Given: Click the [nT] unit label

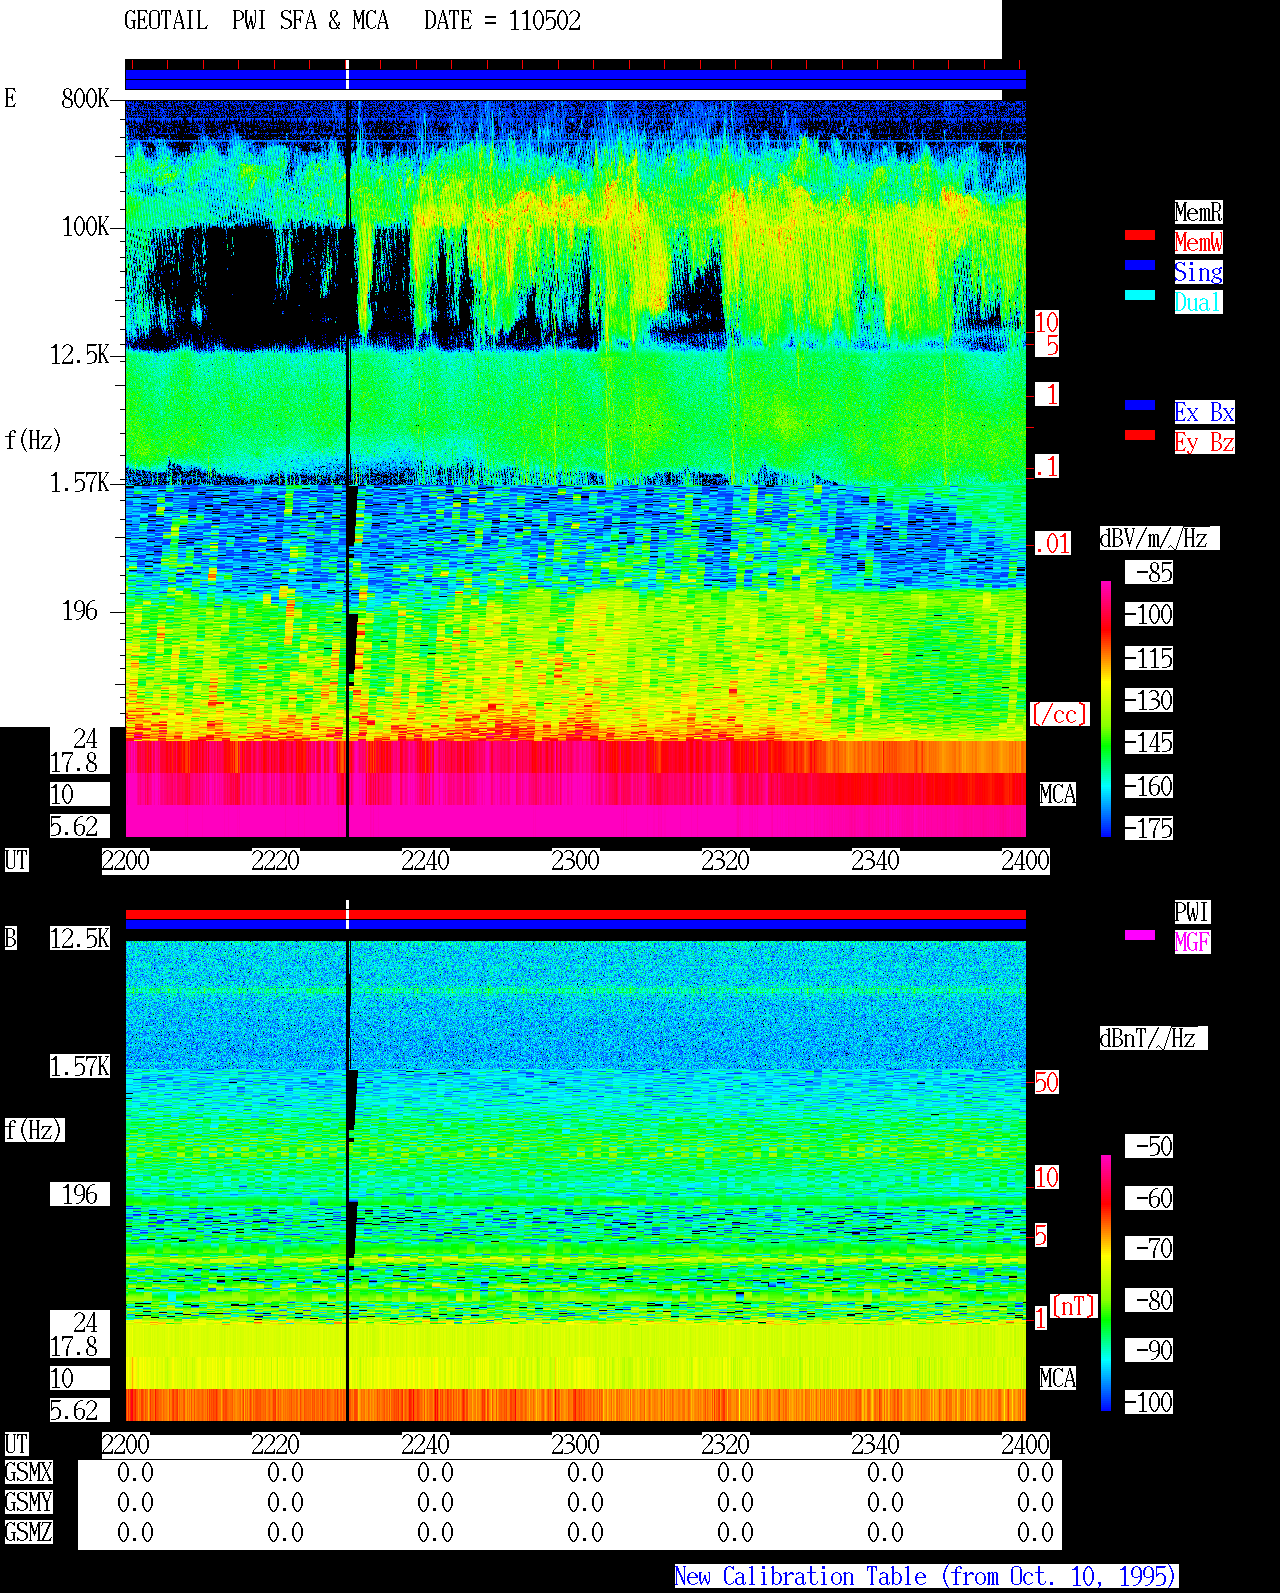Looking at the screenshot, I should pos(1074,1306).
